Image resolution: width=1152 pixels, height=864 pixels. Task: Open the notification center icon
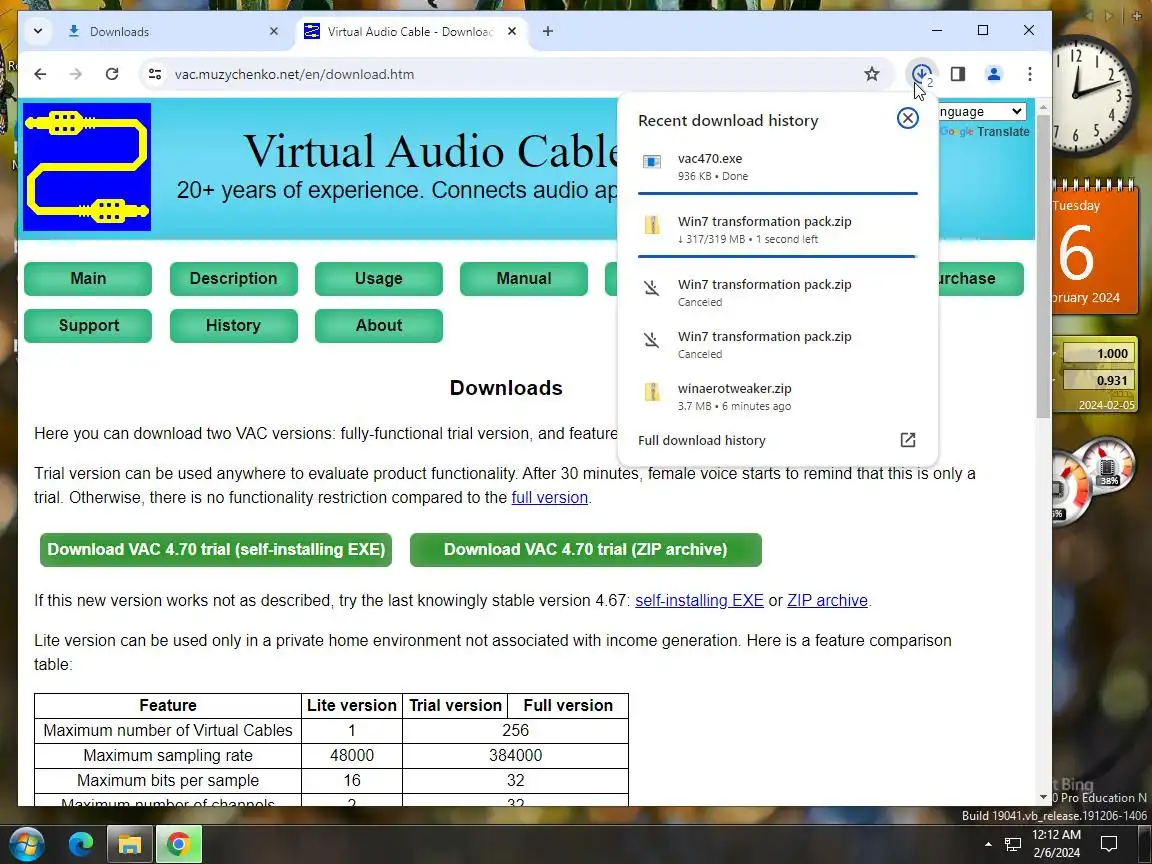(1109, 844)
